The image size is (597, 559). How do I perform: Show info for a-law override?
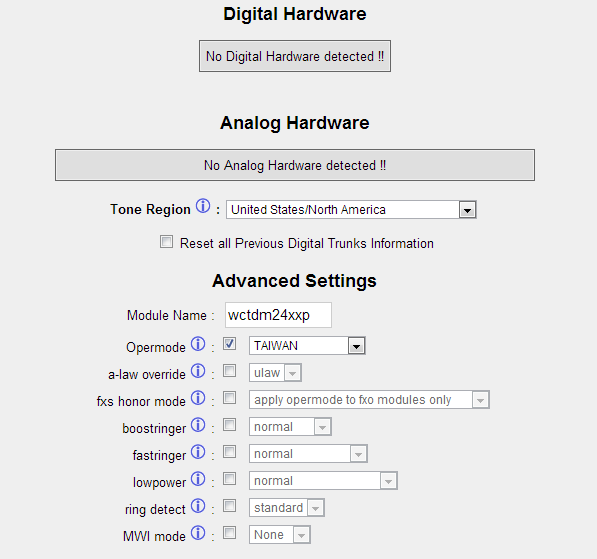(198, 371)
